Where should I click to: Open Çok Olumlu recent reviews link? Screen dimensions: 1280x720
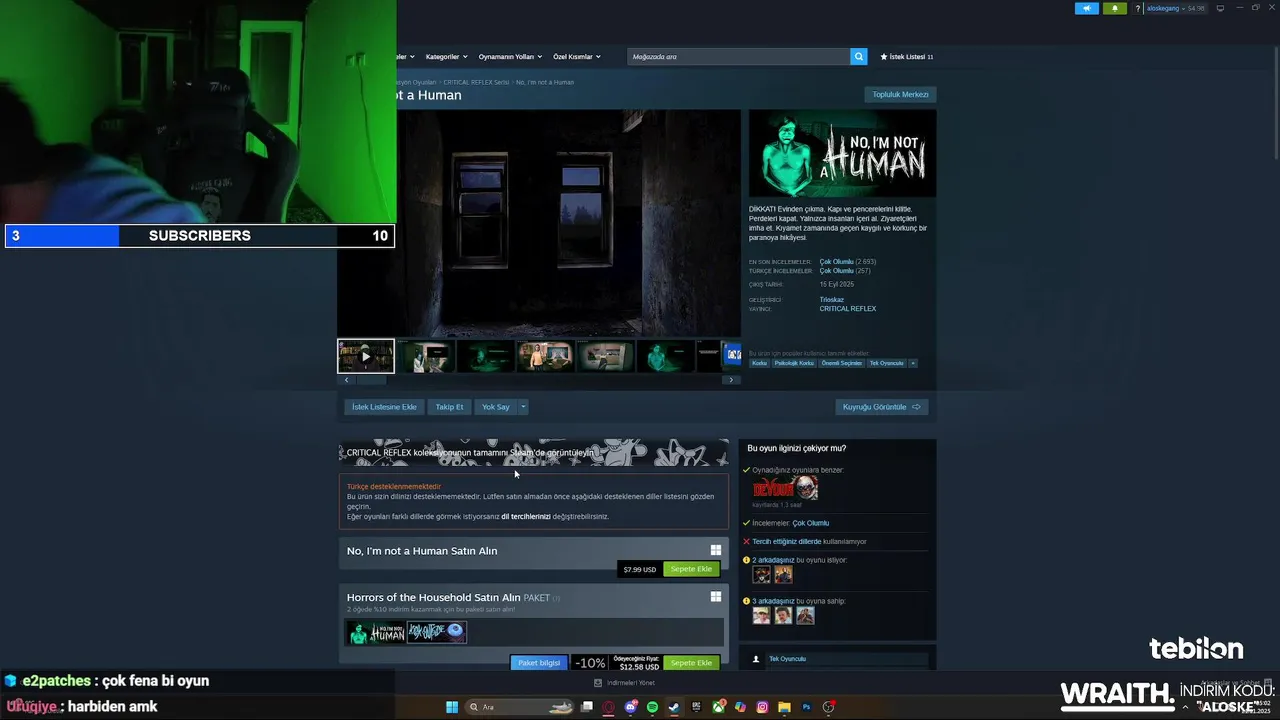pyautogui.click(x=837, y=262)
